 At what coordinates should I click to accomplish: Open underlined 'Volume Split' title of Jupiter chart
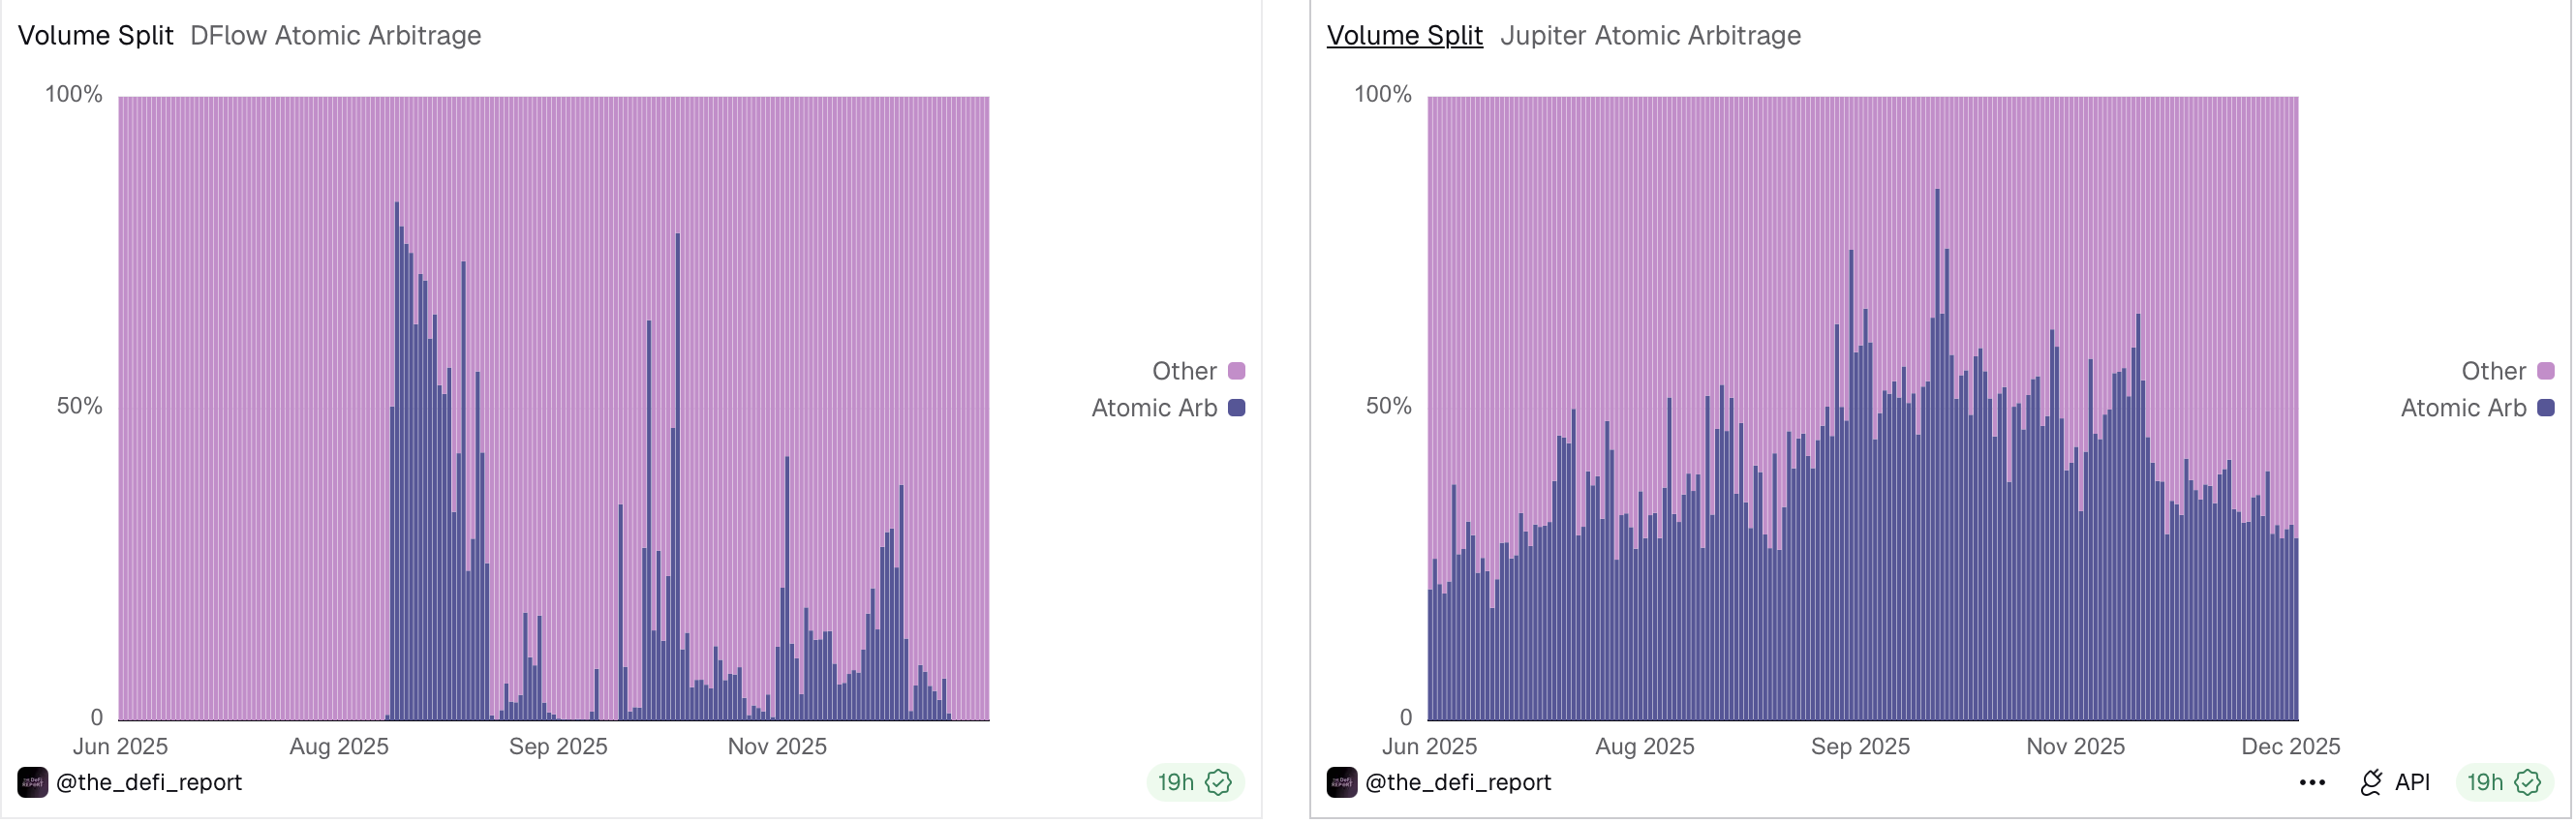pos(1405,36)
